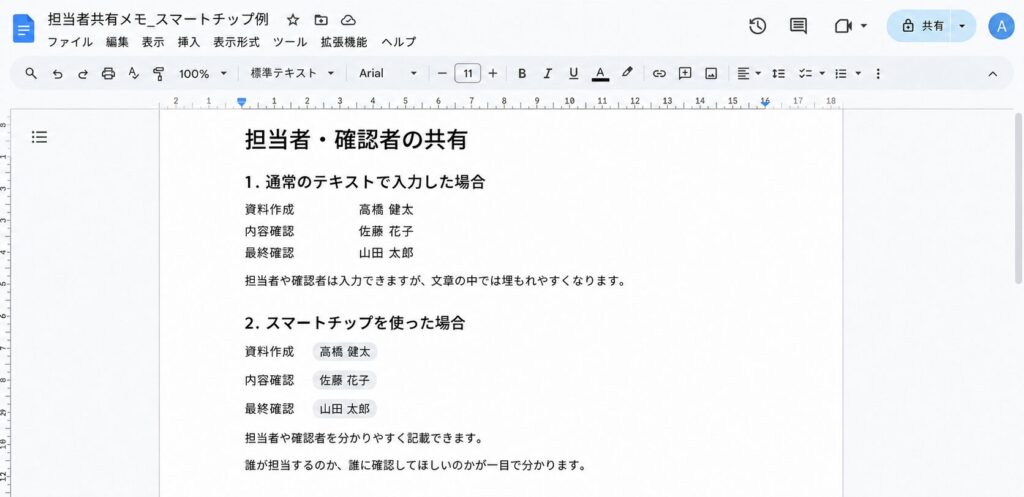Toggle italic formatting
The height and width of the screenshot is (497, 1024).
point(548,74)
